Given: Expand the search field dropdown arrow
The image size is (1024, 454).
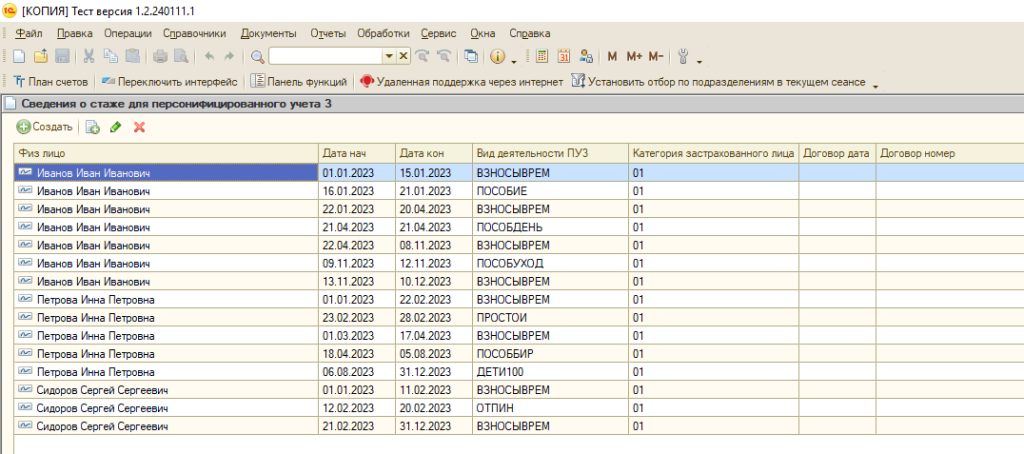Looking at the screenshot, I should coord(389,57).
